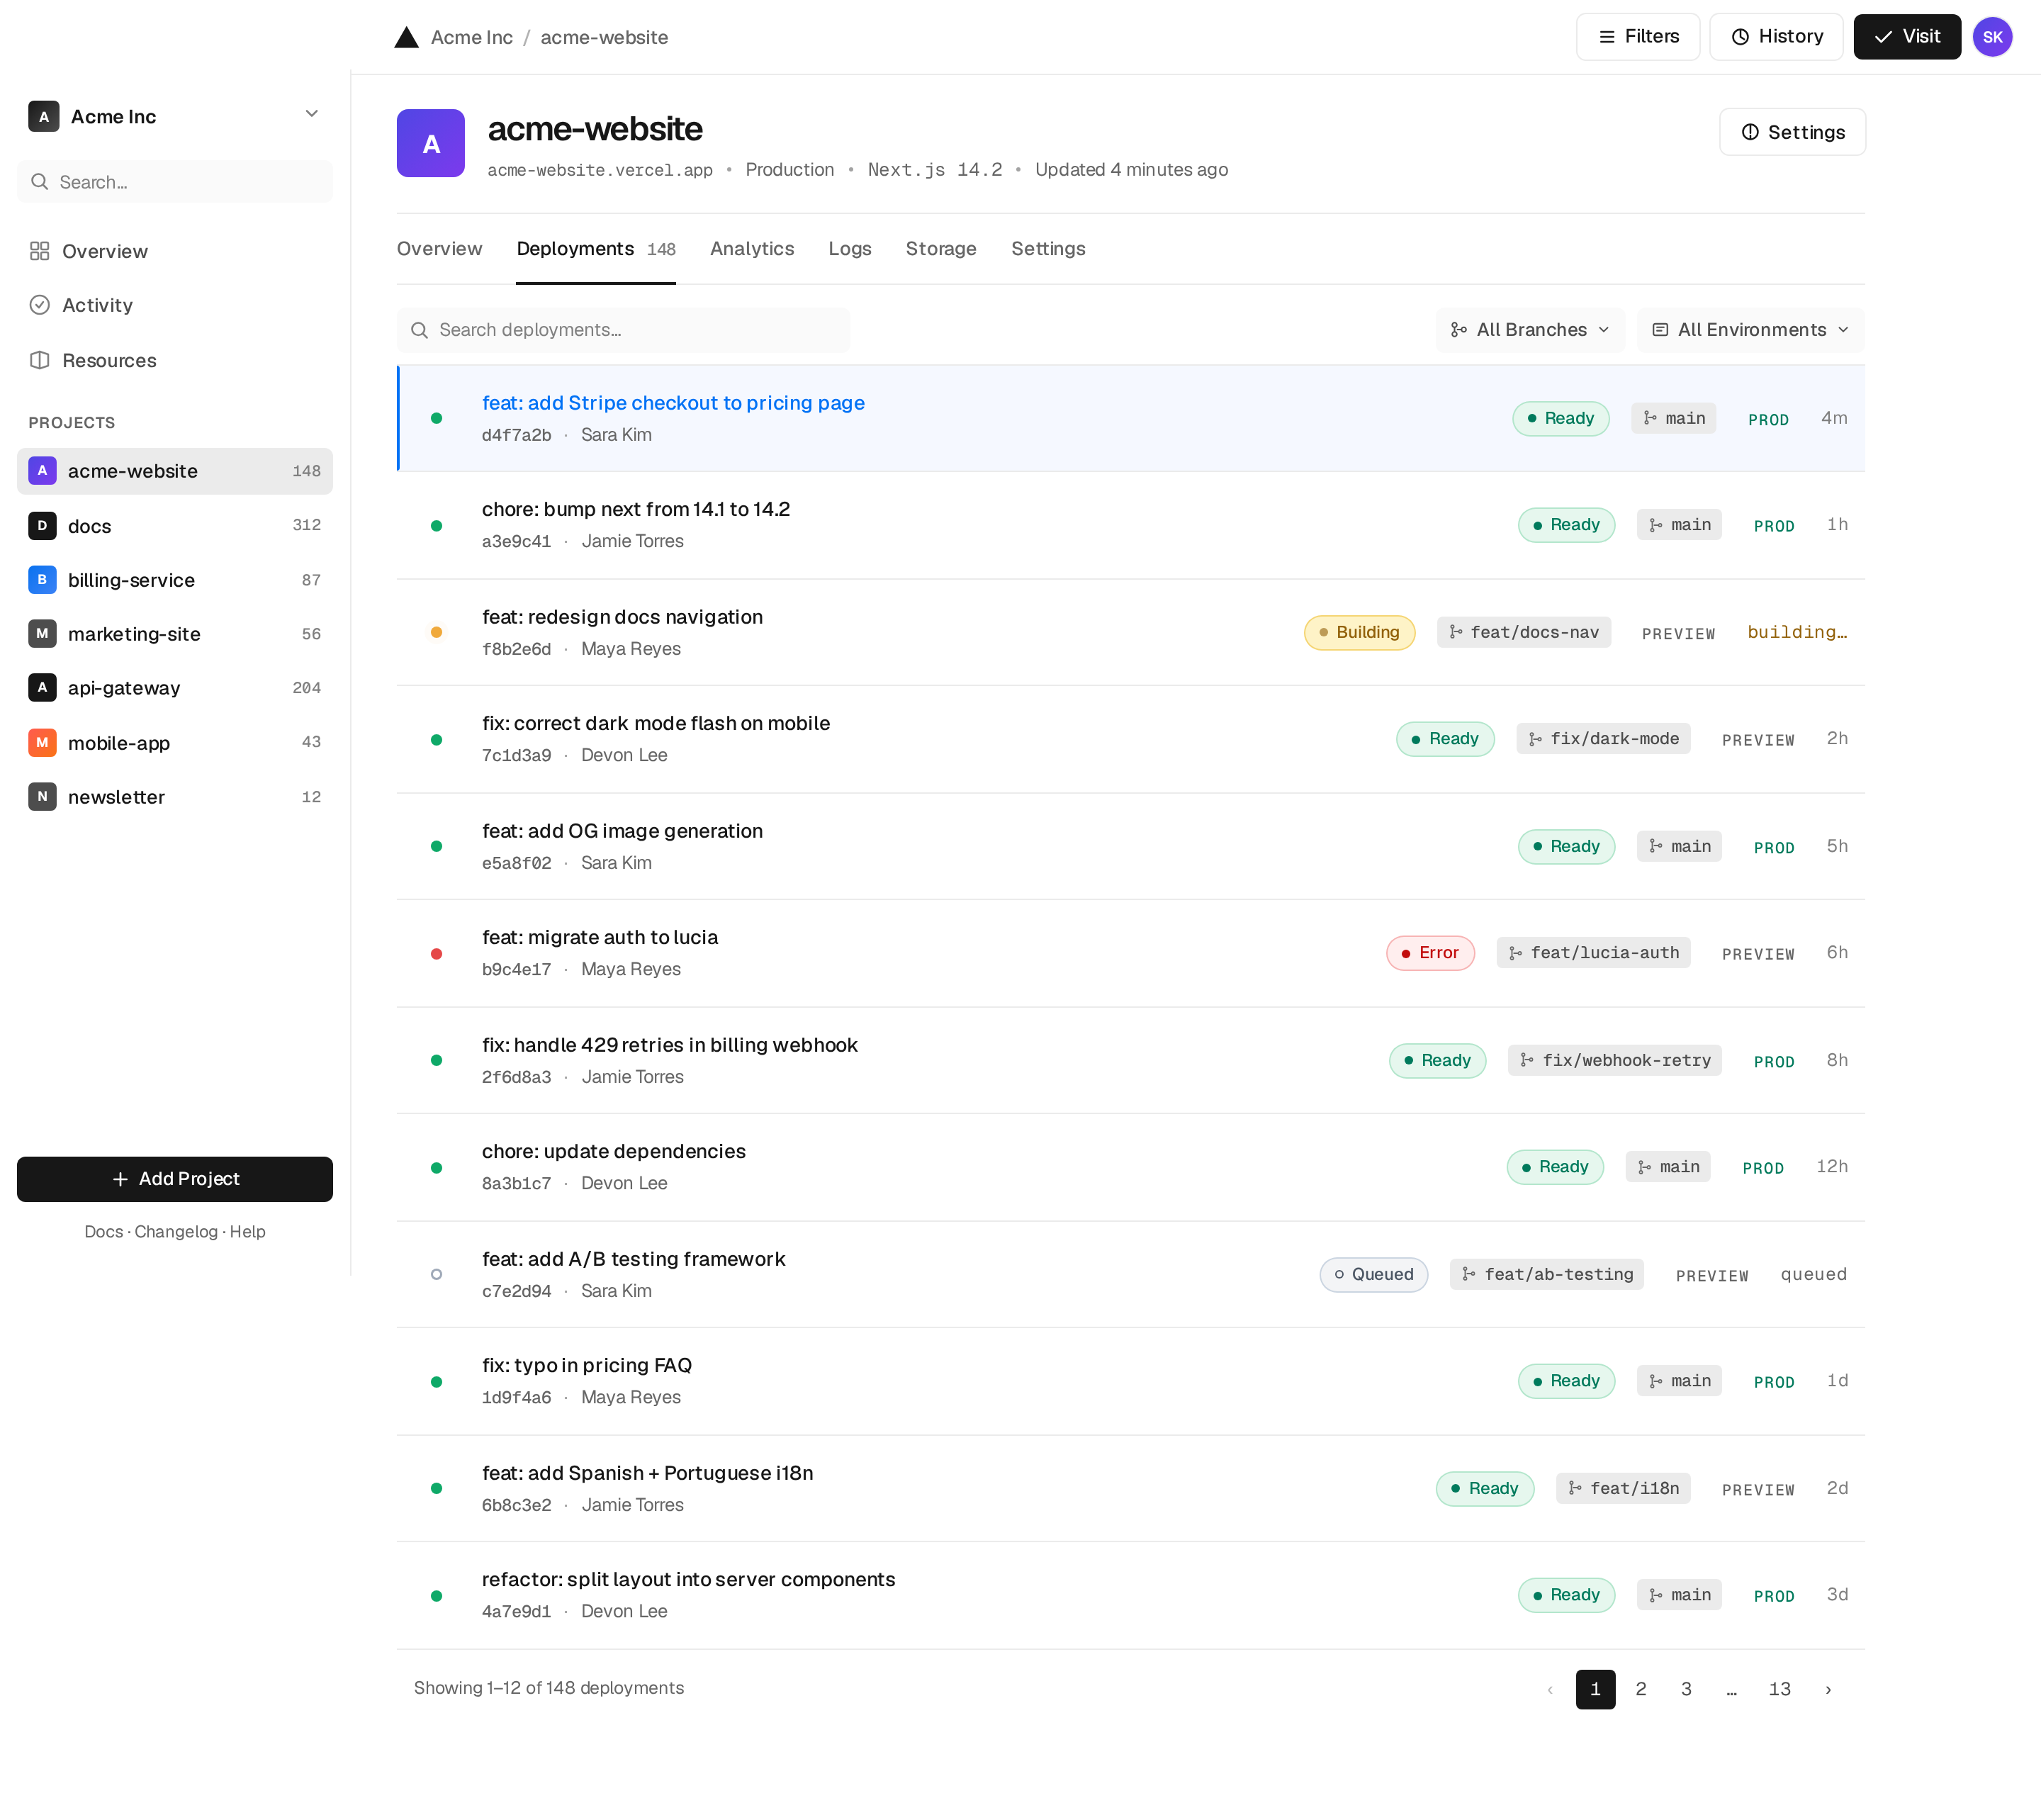Image resolution: width=2041 pixels, height=1820 pixels.
Task: Click the magnifier icon in the sidebar search
Action: [x=40, y=182]
